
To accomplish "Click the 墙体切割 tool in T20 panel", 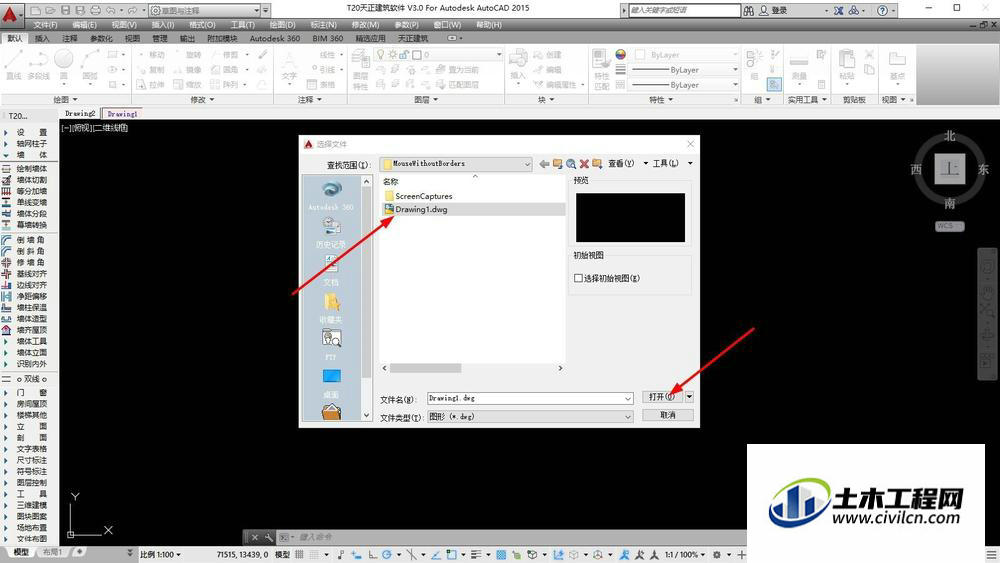I will (x=31, y=180).
